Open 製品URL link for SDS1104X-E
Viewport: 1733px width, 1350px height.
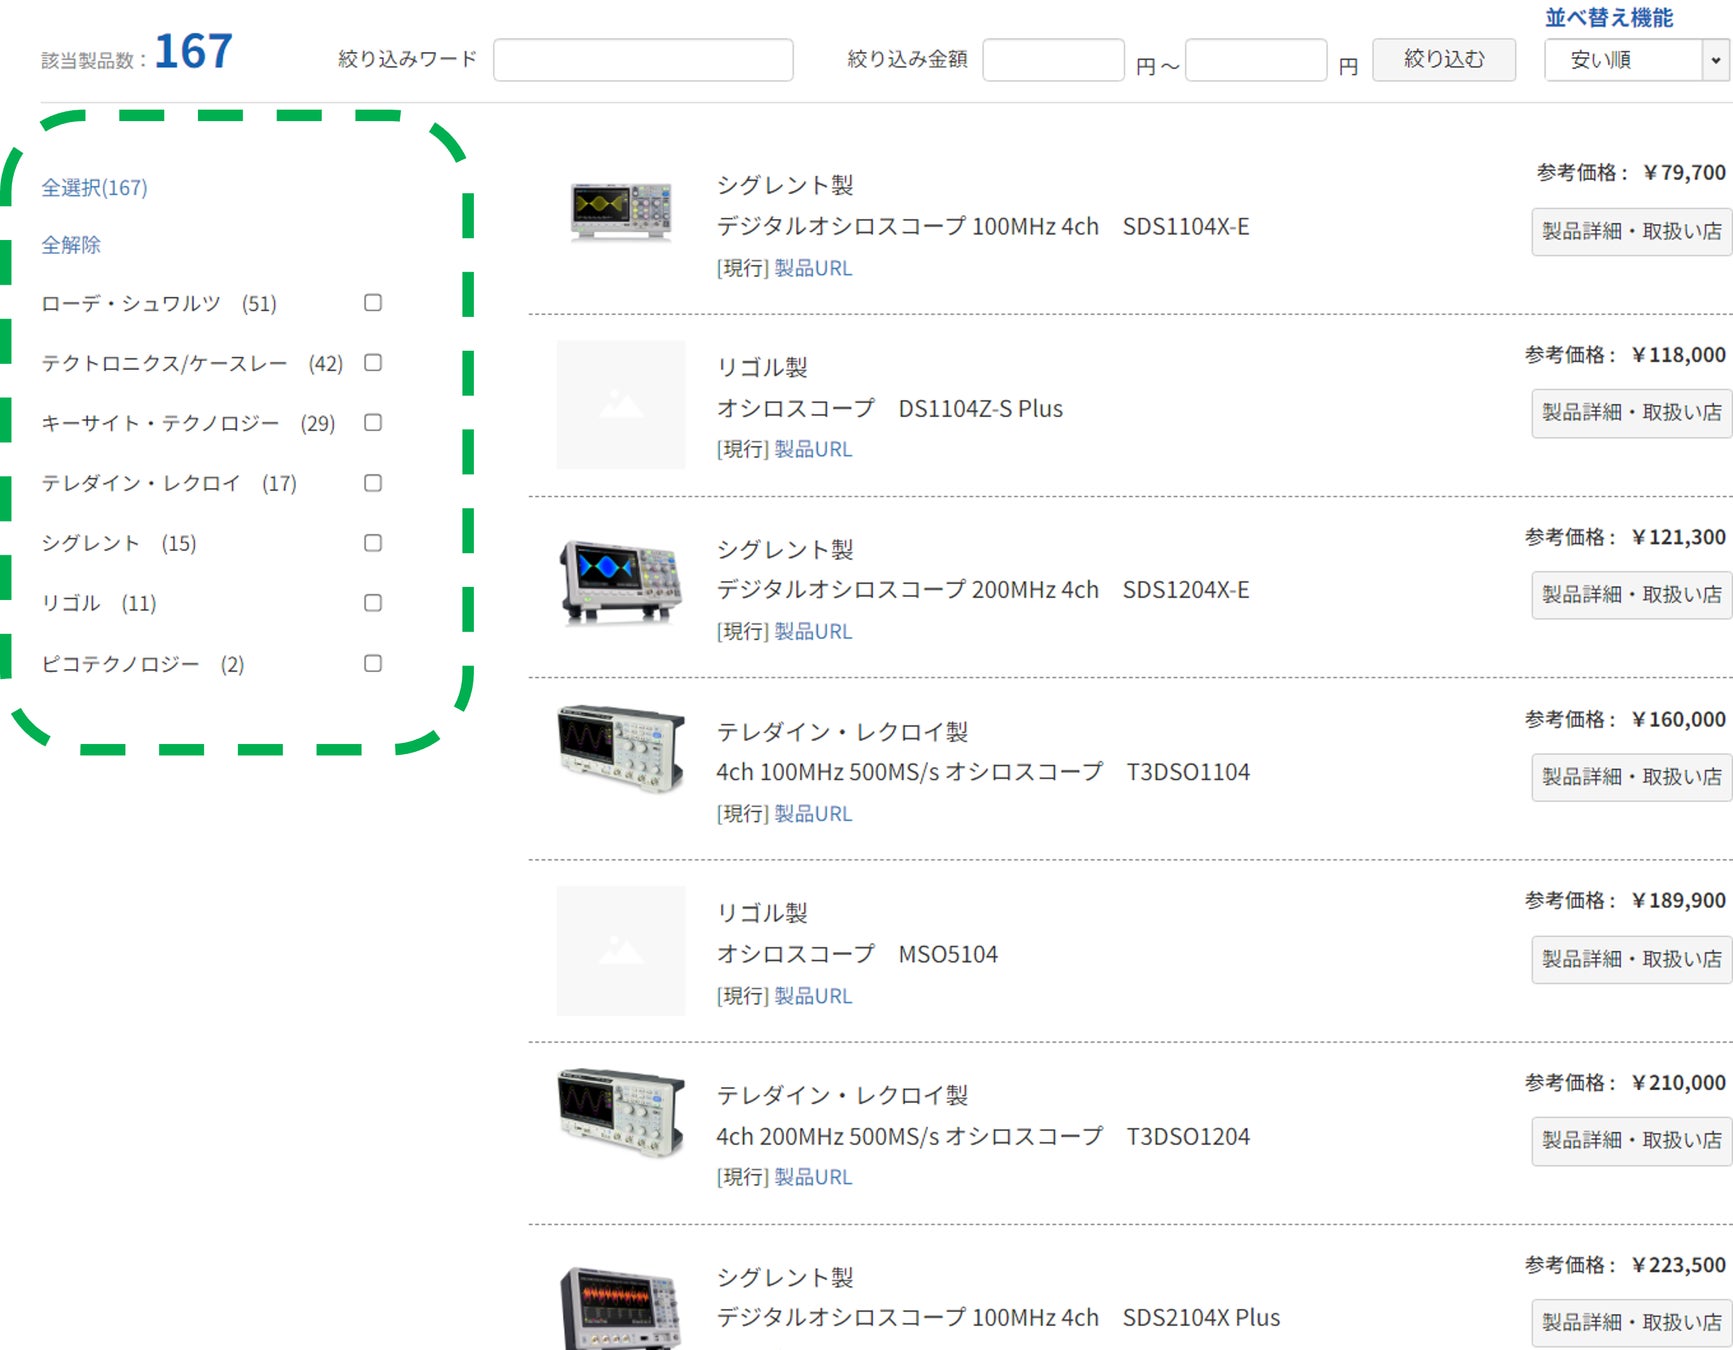tap(813, 268)
